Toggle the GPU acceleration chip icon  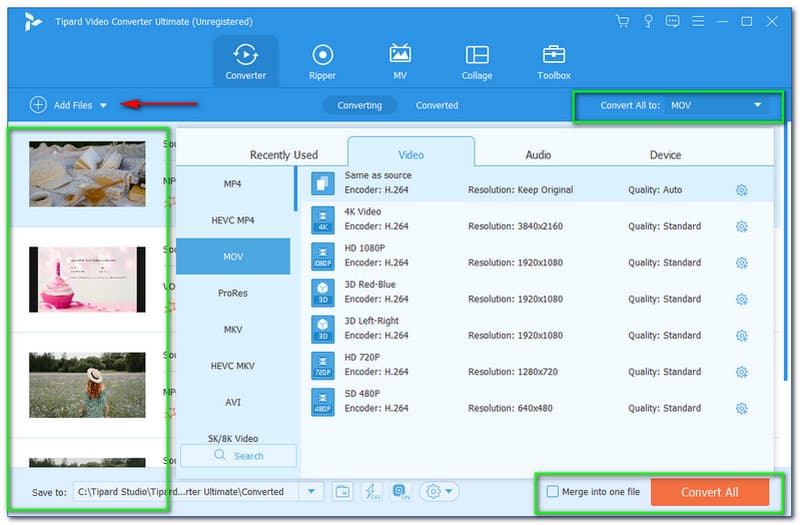coord(400,492)
